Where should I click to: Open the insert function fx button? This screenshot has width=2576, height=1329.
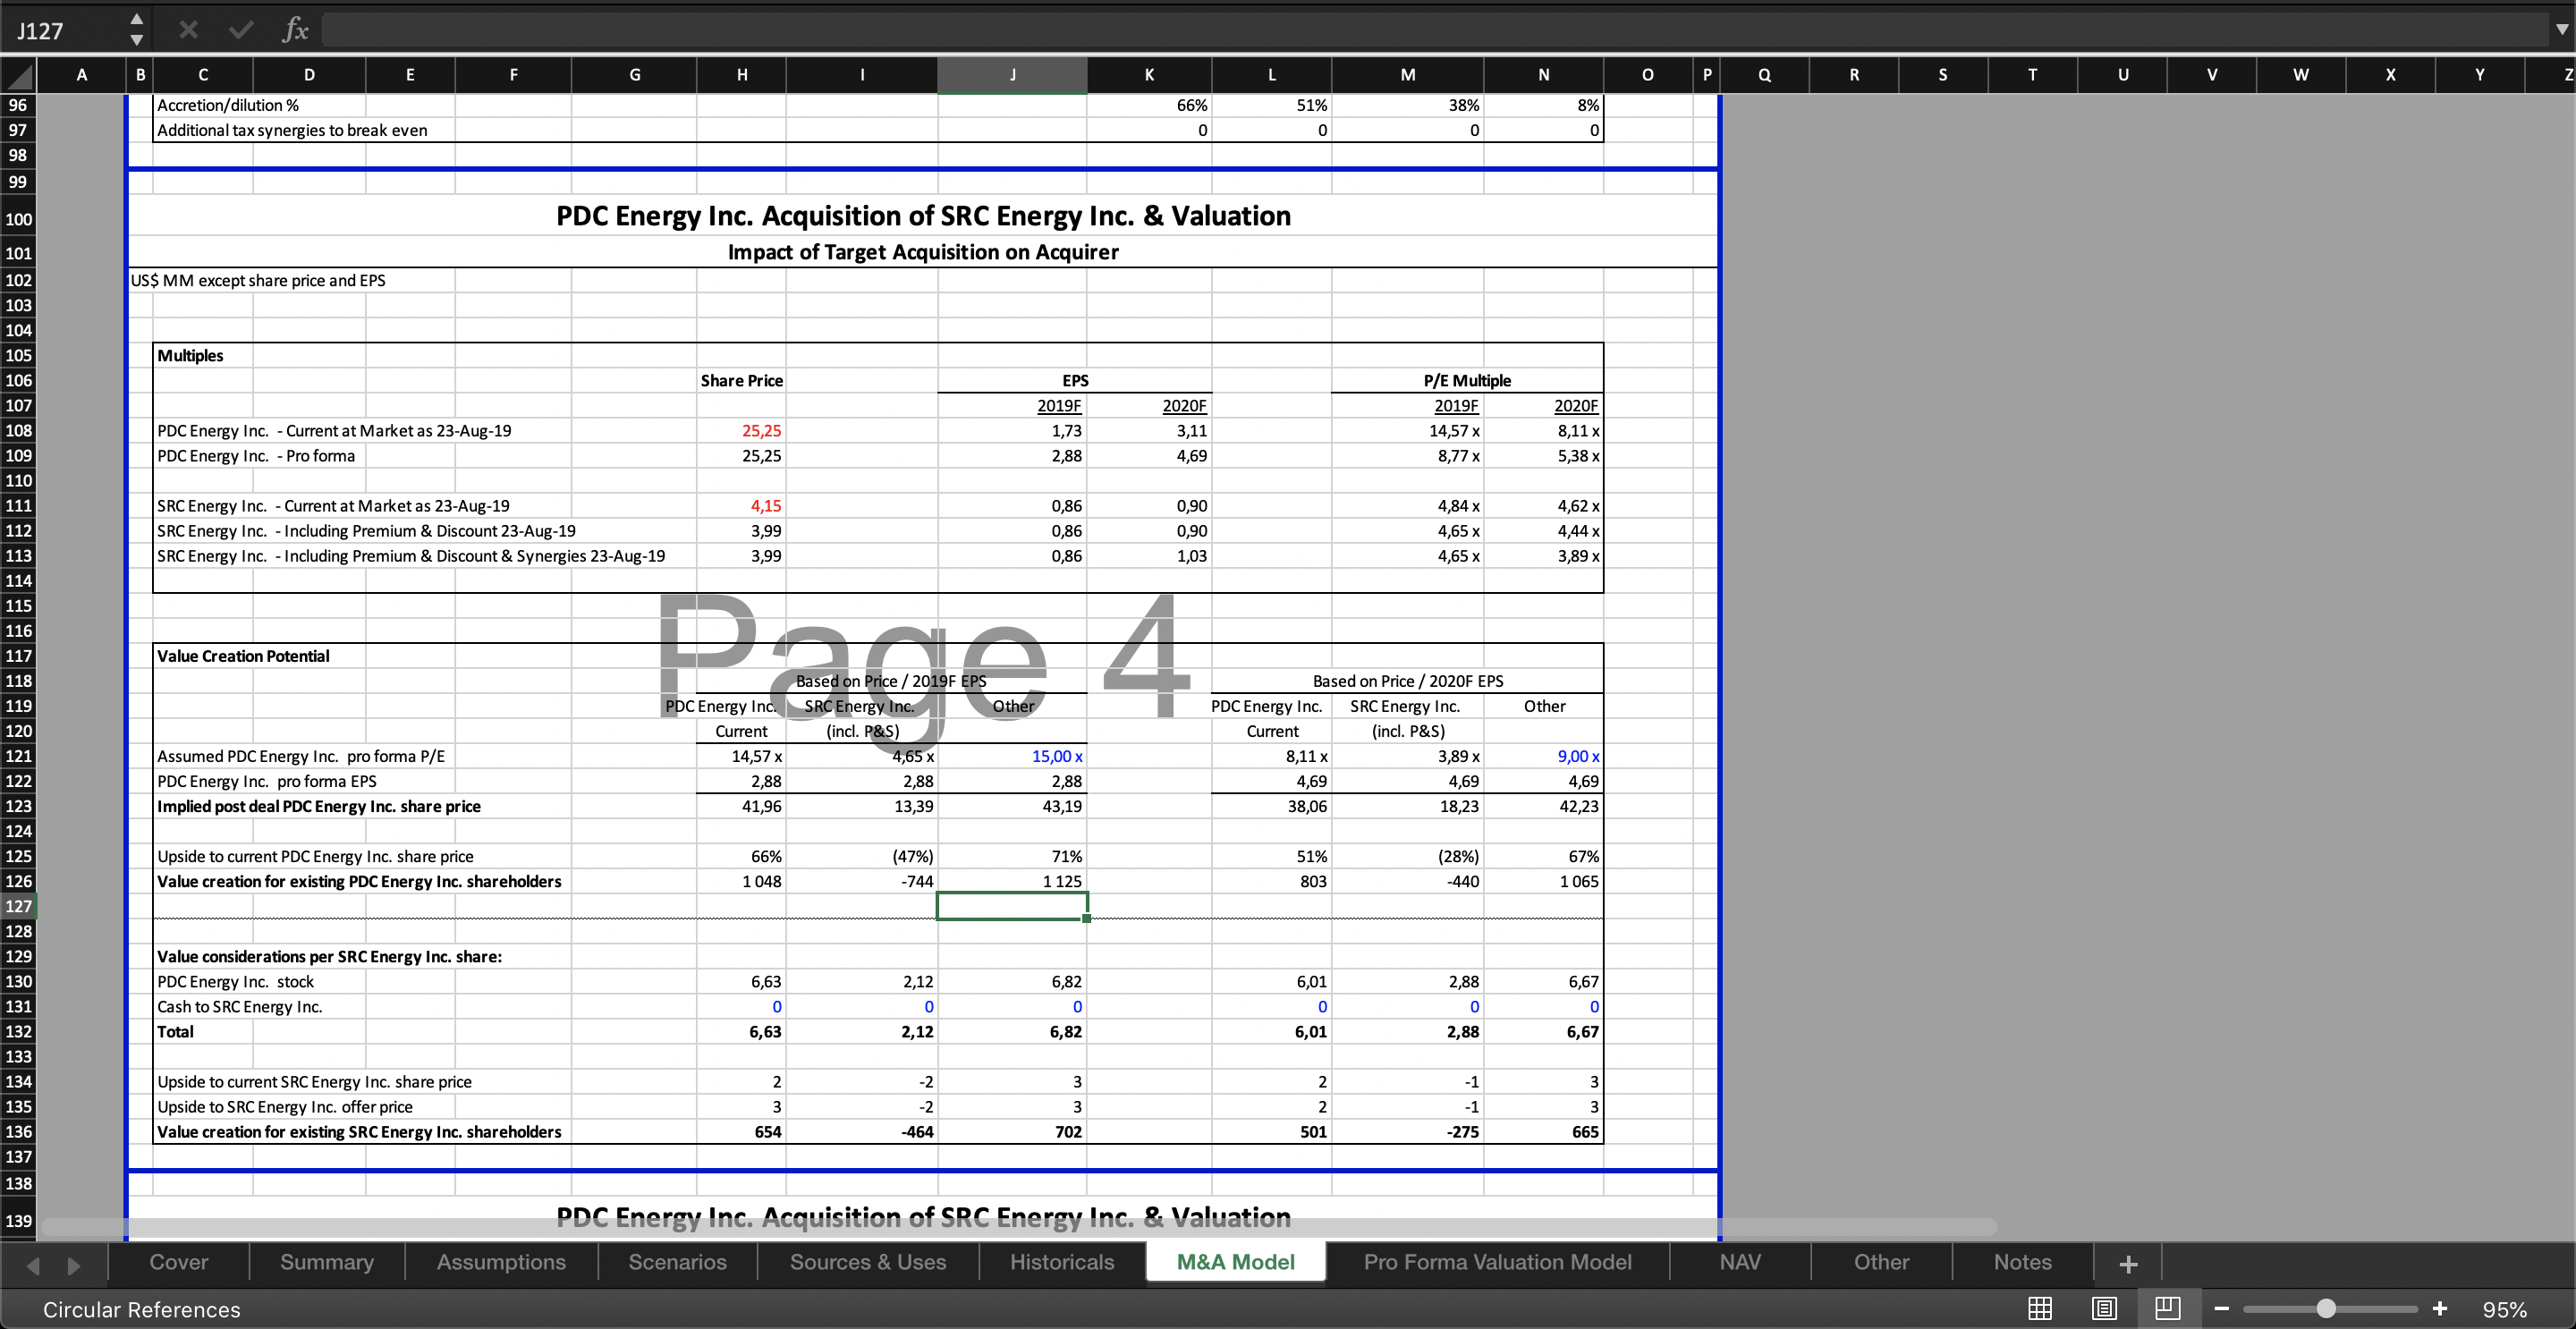295,30
